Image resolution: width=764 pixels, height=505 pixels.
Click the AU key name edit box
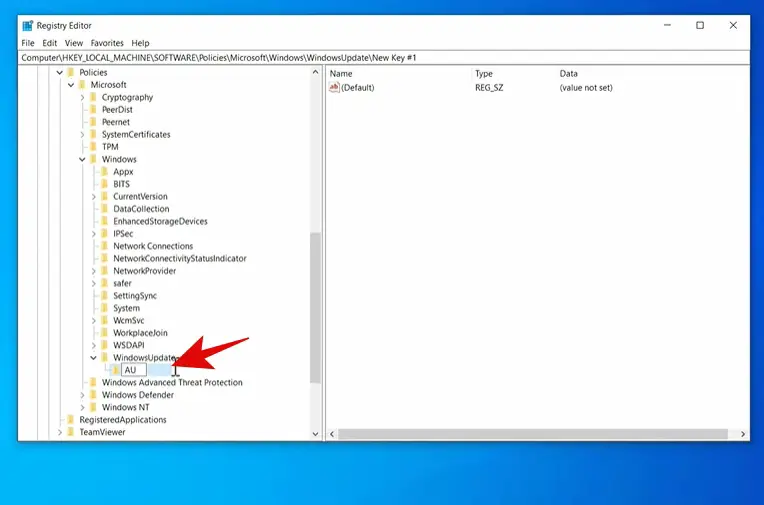(134, 370)
